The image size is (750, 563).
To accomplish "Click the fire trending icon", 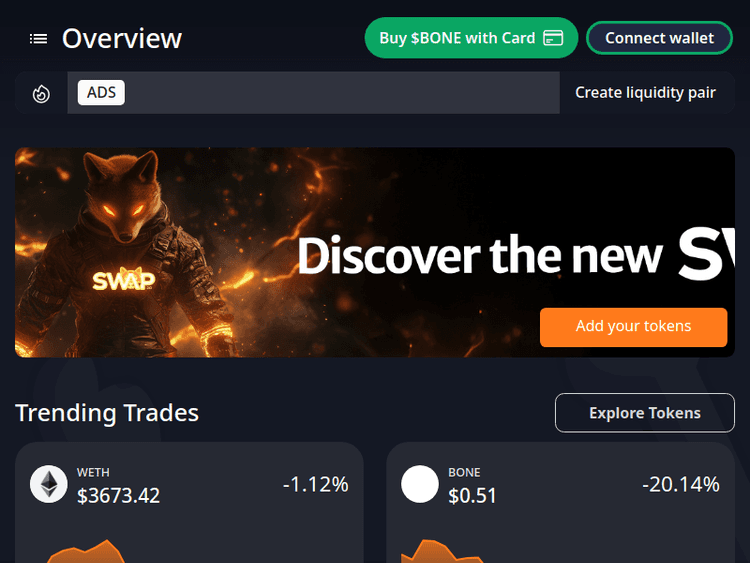I will pos(41,94).
